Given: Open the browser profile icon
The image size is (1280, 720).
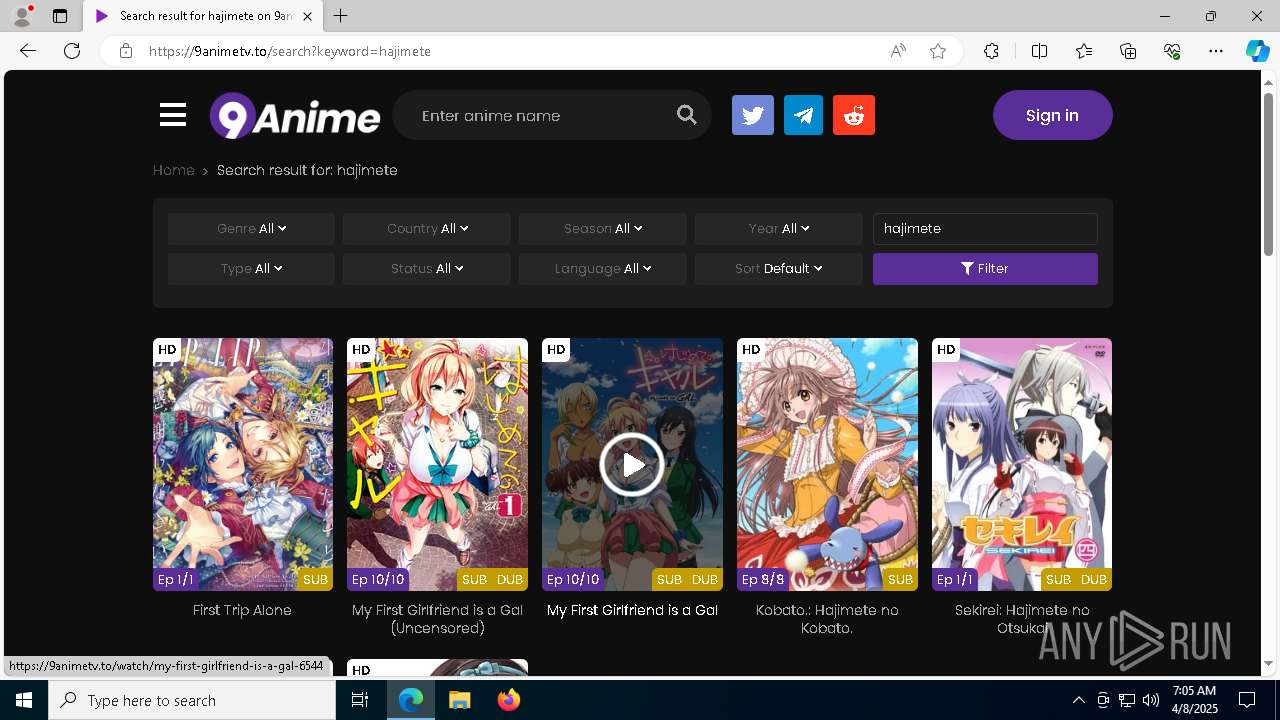Looking at the screenshot, I should click(22, 16).
